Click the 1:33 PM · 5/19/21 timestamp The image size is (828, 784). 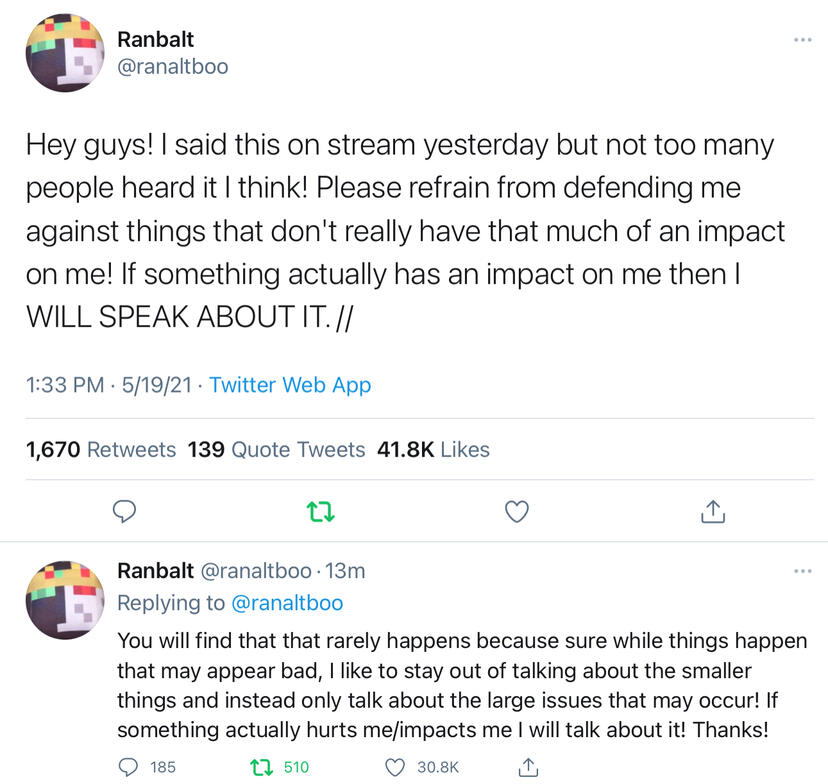point(108,385)
